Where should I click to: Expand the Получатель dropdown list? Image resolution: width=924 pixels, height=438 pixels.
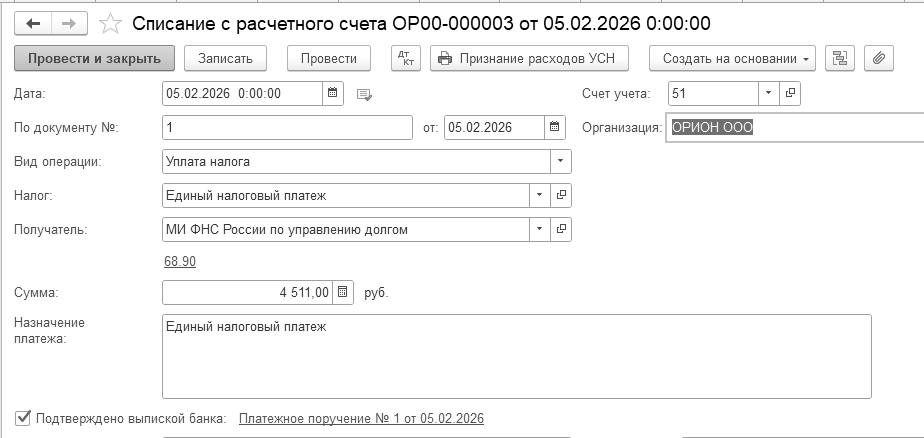point(539,229)
